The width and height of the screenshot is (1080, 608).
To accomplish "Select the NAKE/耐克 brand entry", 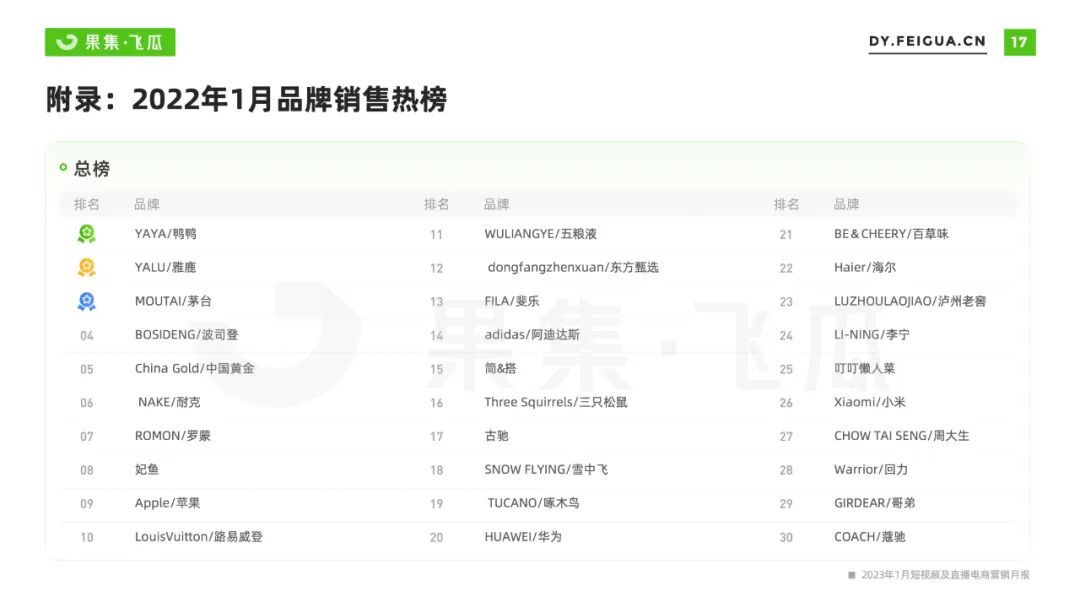I will pos(169,402).
